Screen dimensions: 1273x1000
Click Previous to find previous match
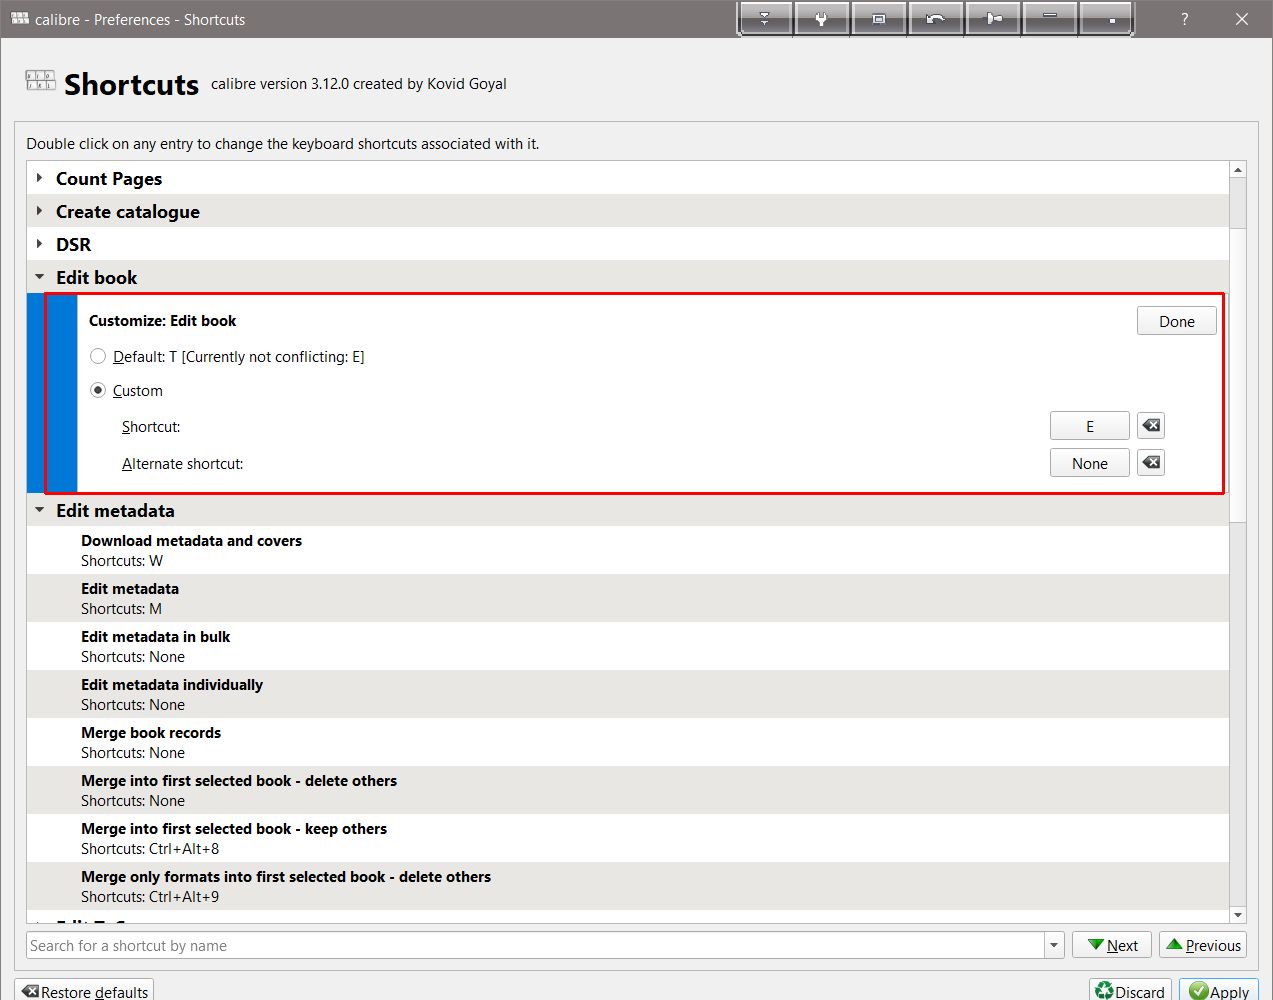click(1203, 945)
